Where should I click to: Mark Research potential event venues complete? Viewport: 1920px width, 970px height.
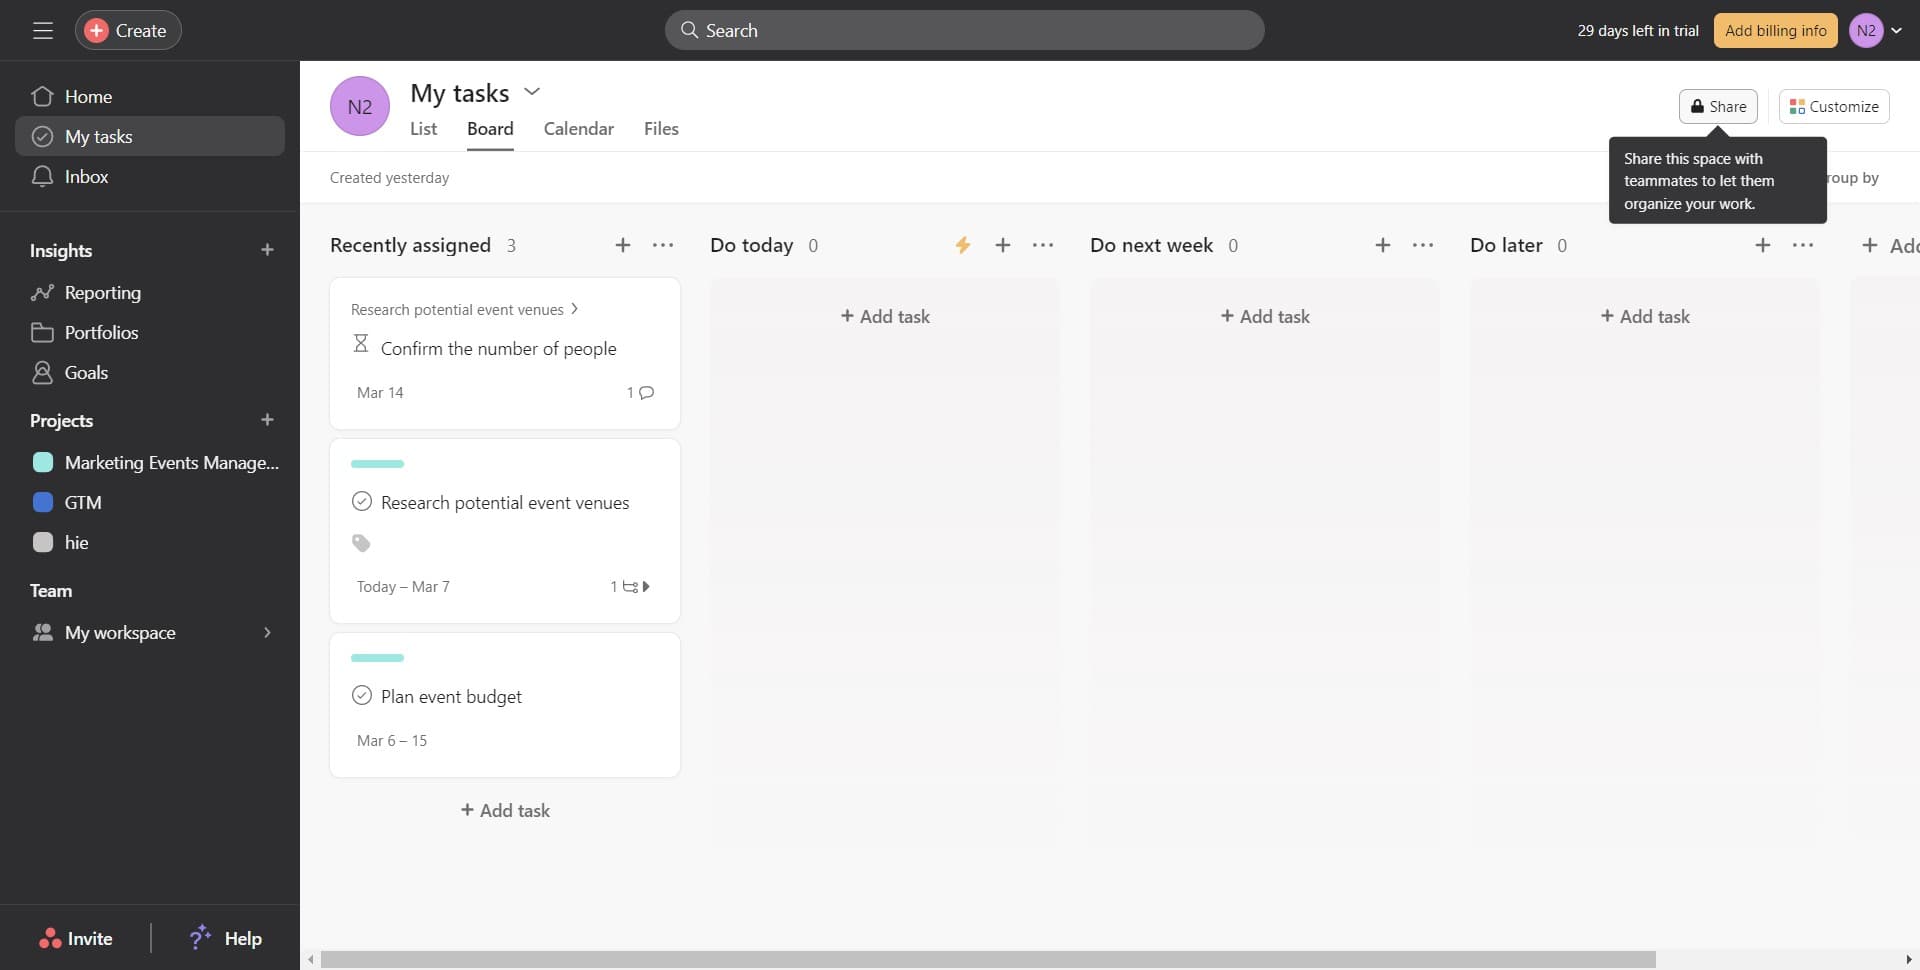(x=361, y=501)
